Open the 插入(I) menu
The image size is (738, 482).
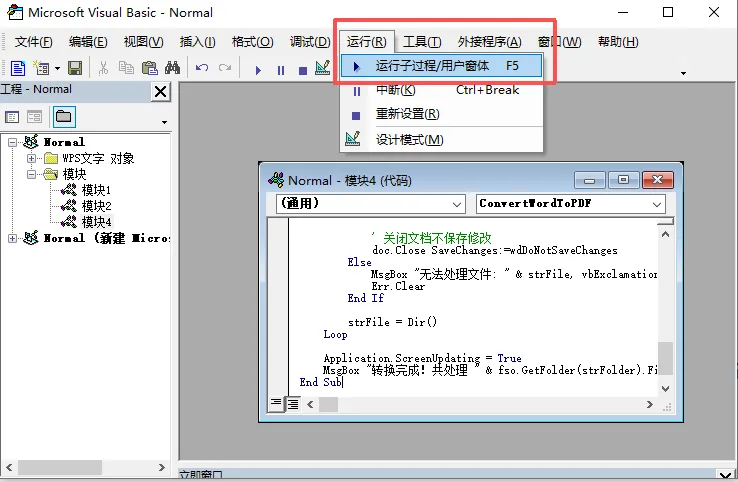click(x=197, y=42)
